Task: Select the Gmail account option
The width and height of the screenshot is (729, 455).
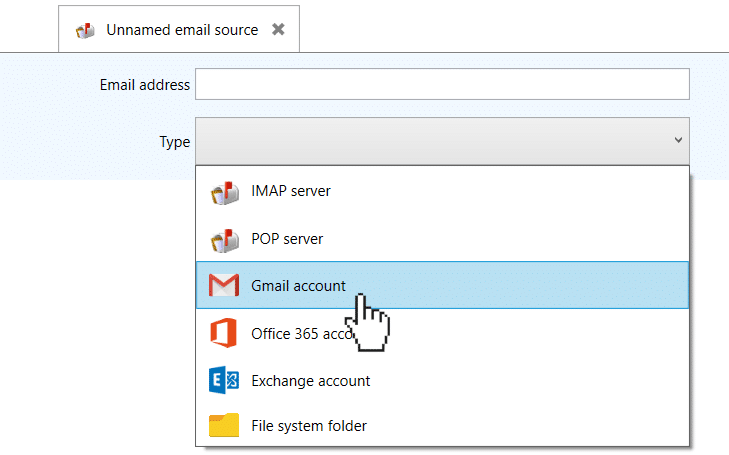Action: point(442,285)
